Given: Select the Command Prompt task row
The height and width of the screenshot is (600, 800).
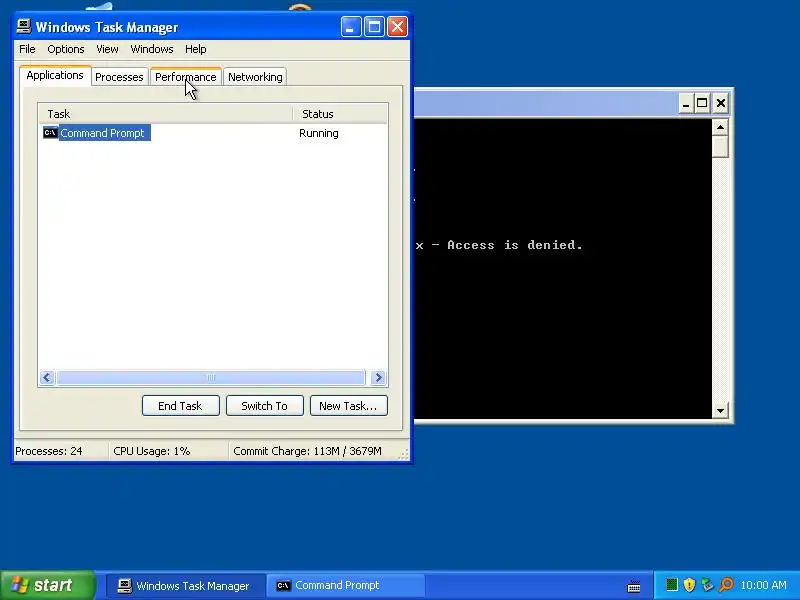Looking at the screenshot, I should [x=213, y=133].
